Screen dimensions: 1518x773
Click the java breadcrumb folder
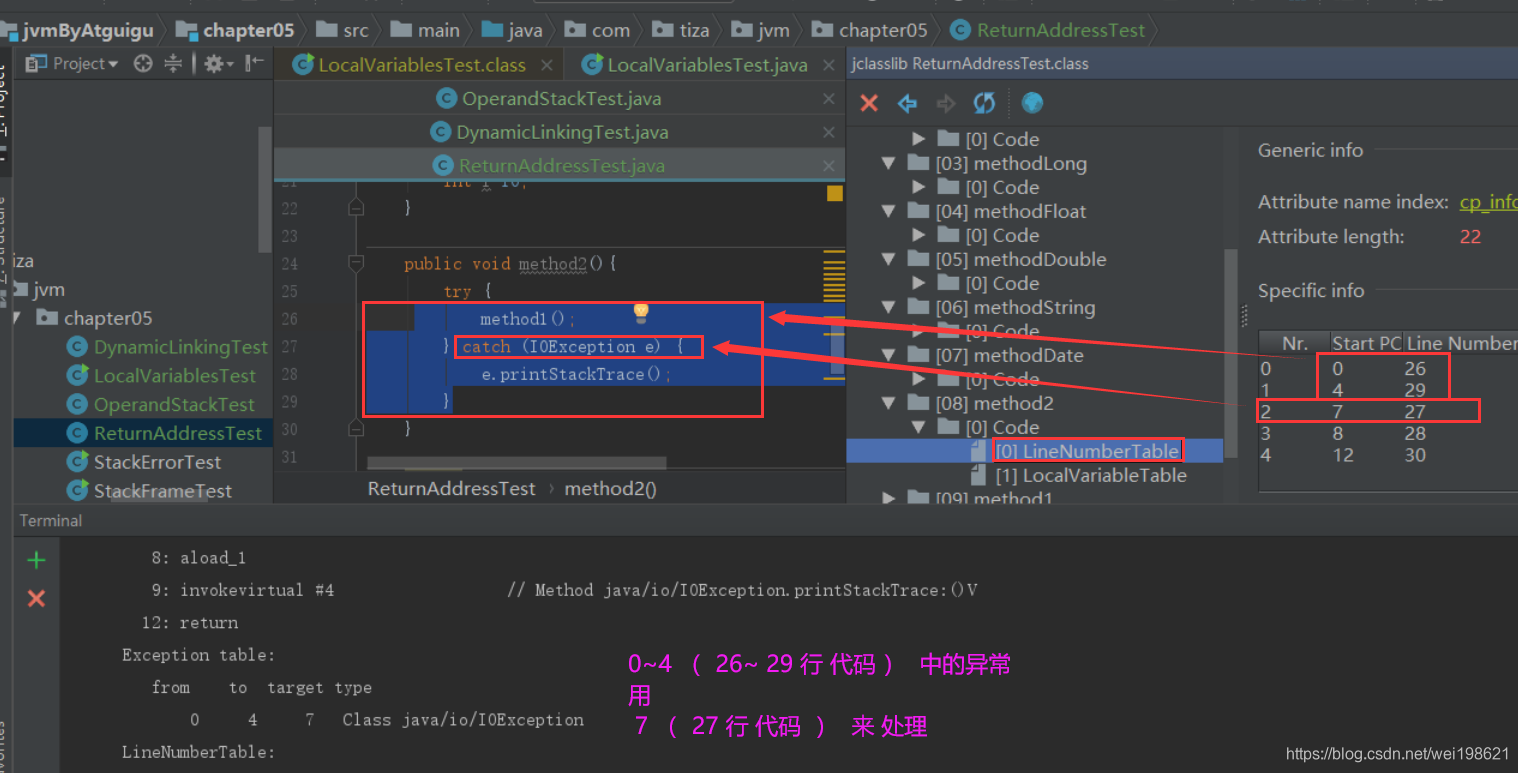pyautogui.click(x=512, y=30)
